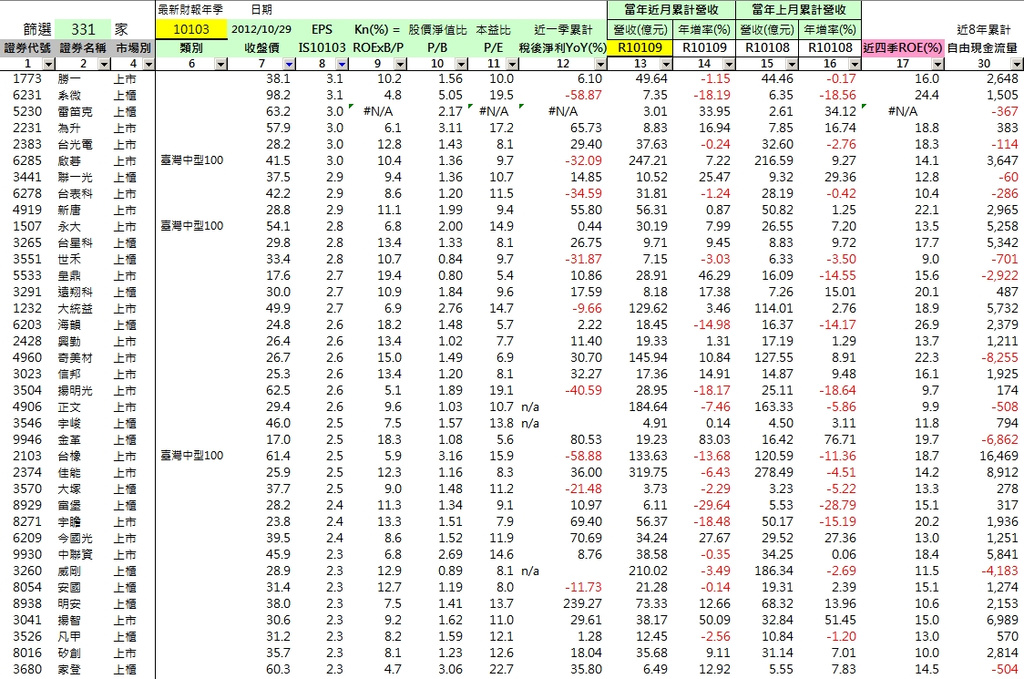Image resolution: width=1024 pixels, height=679 pixels.
Task: Click 臺灣中型100 in the 6285 row
Action: 191,161
